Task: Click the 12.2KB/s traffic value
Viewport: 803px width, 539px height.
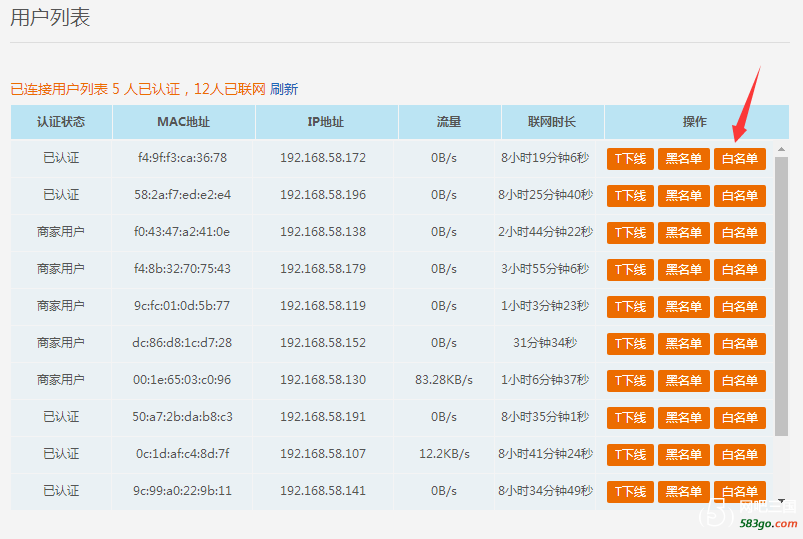Action: click(444, 453)
